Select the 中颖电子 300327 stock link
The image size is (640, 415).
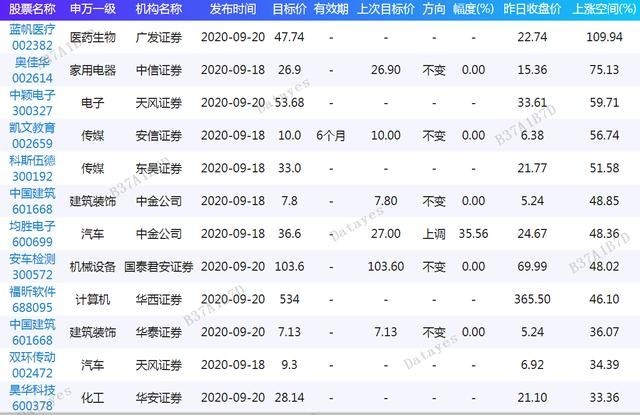31,102
